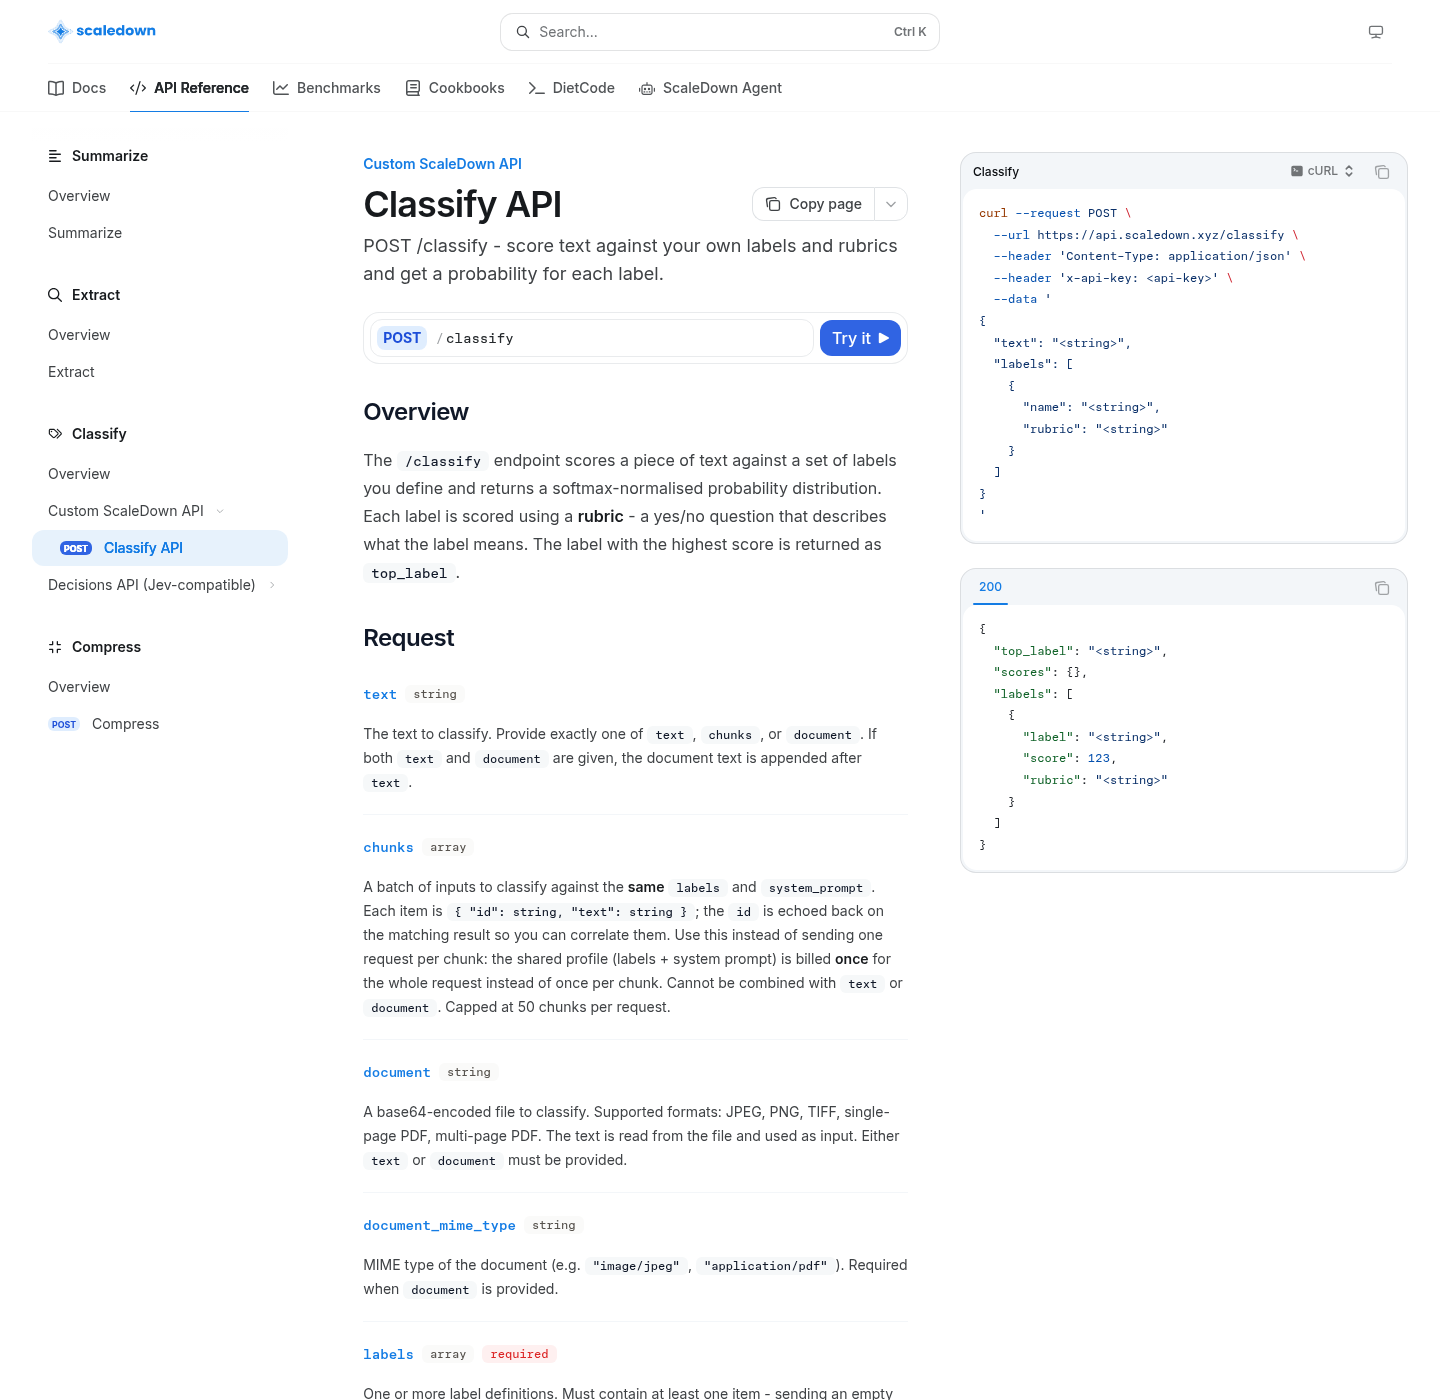The image size is (1440, 1400).
Task: Switch to the API Reference tab
Action: click(189, 88)
